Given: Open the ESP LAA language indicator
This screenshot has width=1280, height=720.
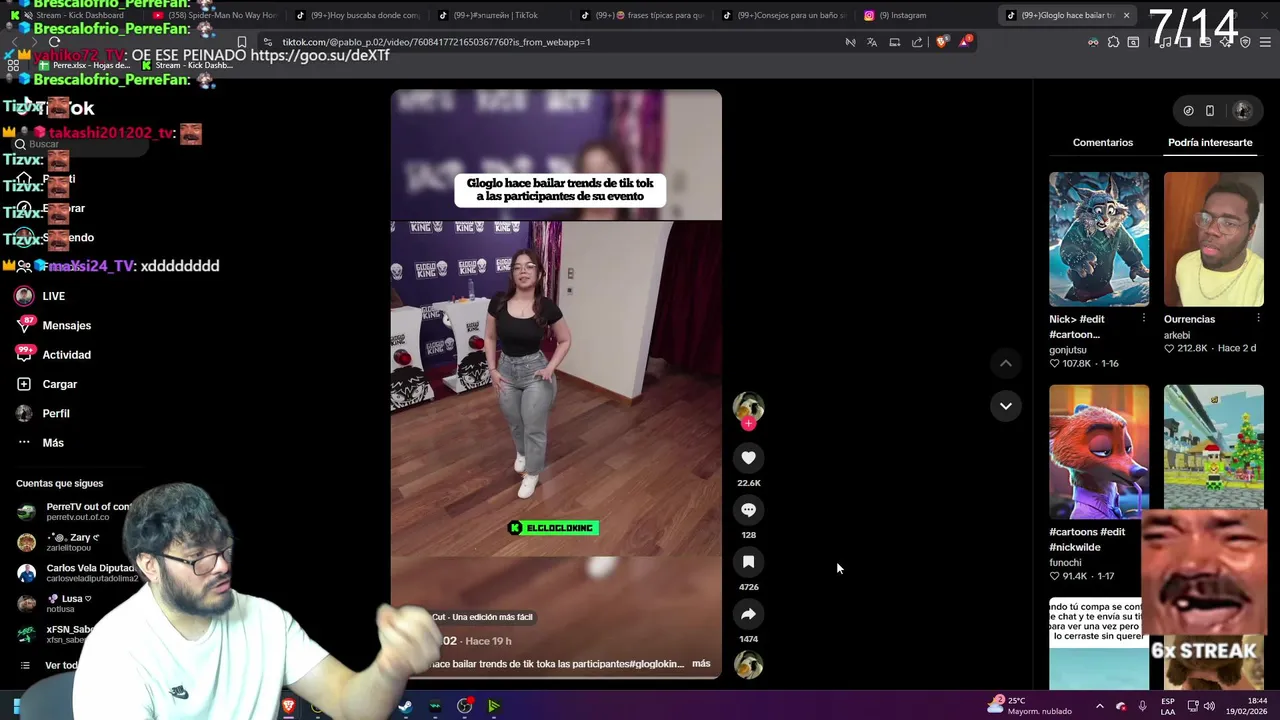Looking at the screenshot, I should (x=1168, y=706).
